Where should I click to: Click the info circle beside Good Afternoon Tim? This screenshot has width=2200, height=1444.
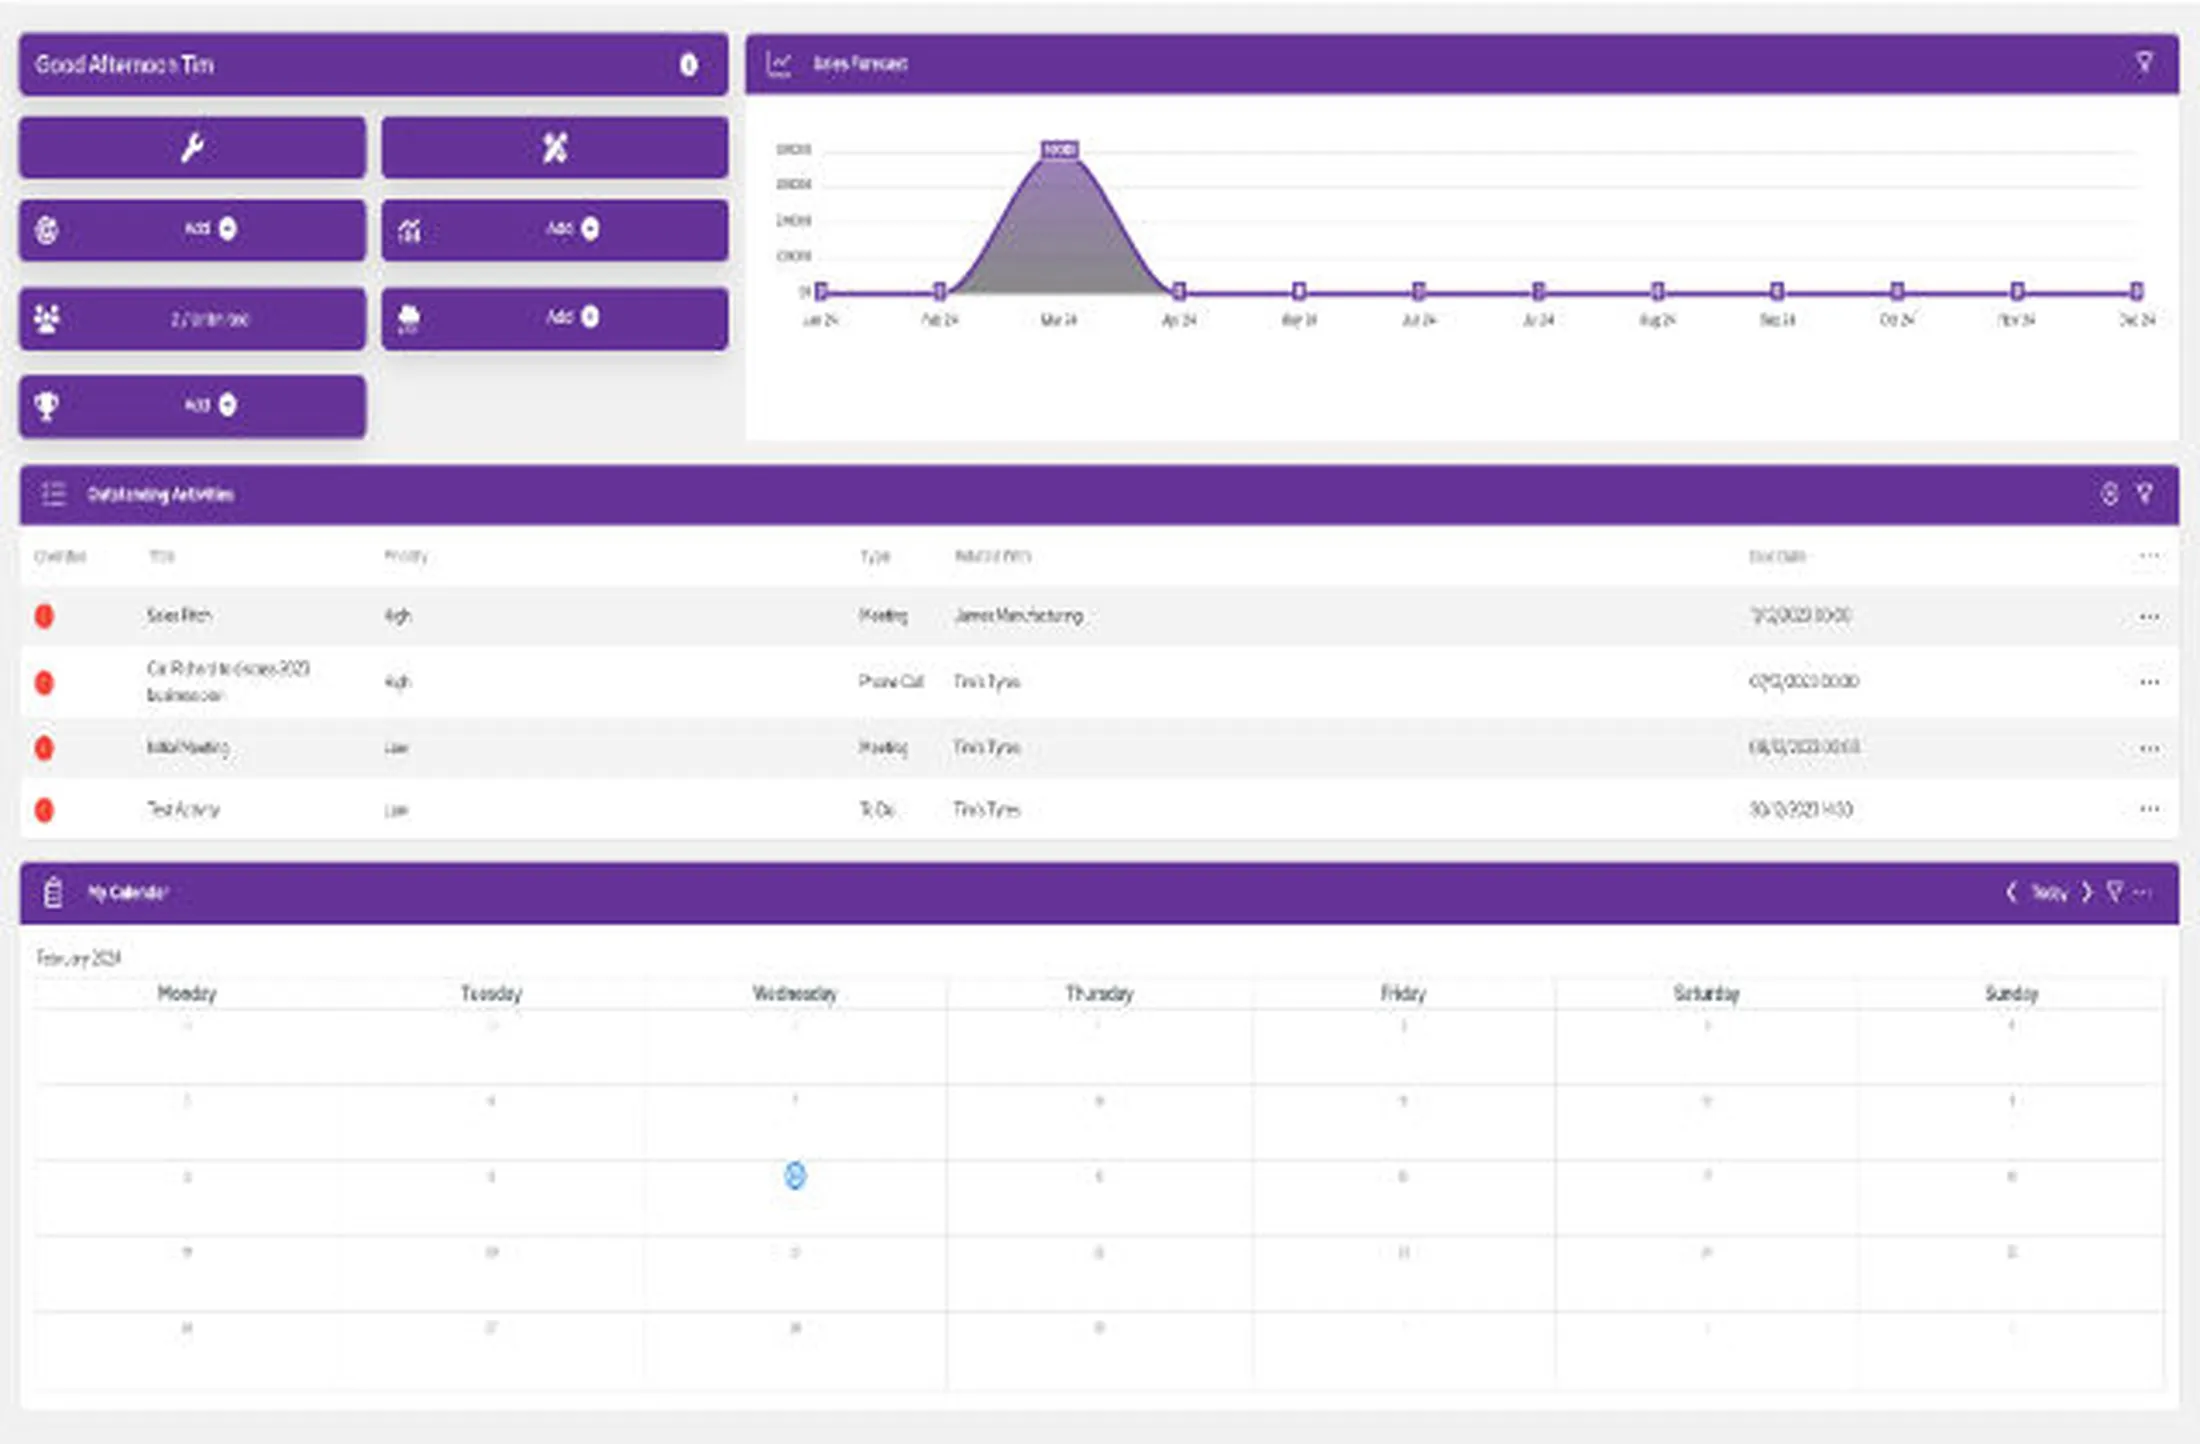coord(688,65)
